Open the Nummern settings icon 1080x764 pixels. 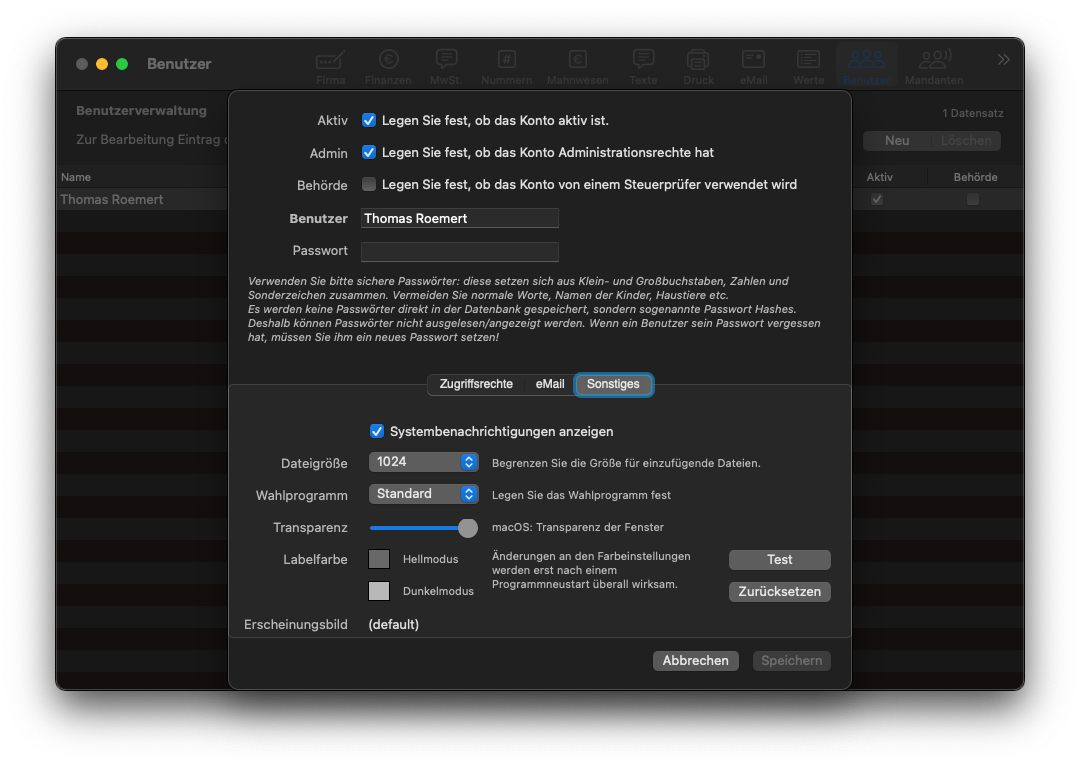point(506,66)
